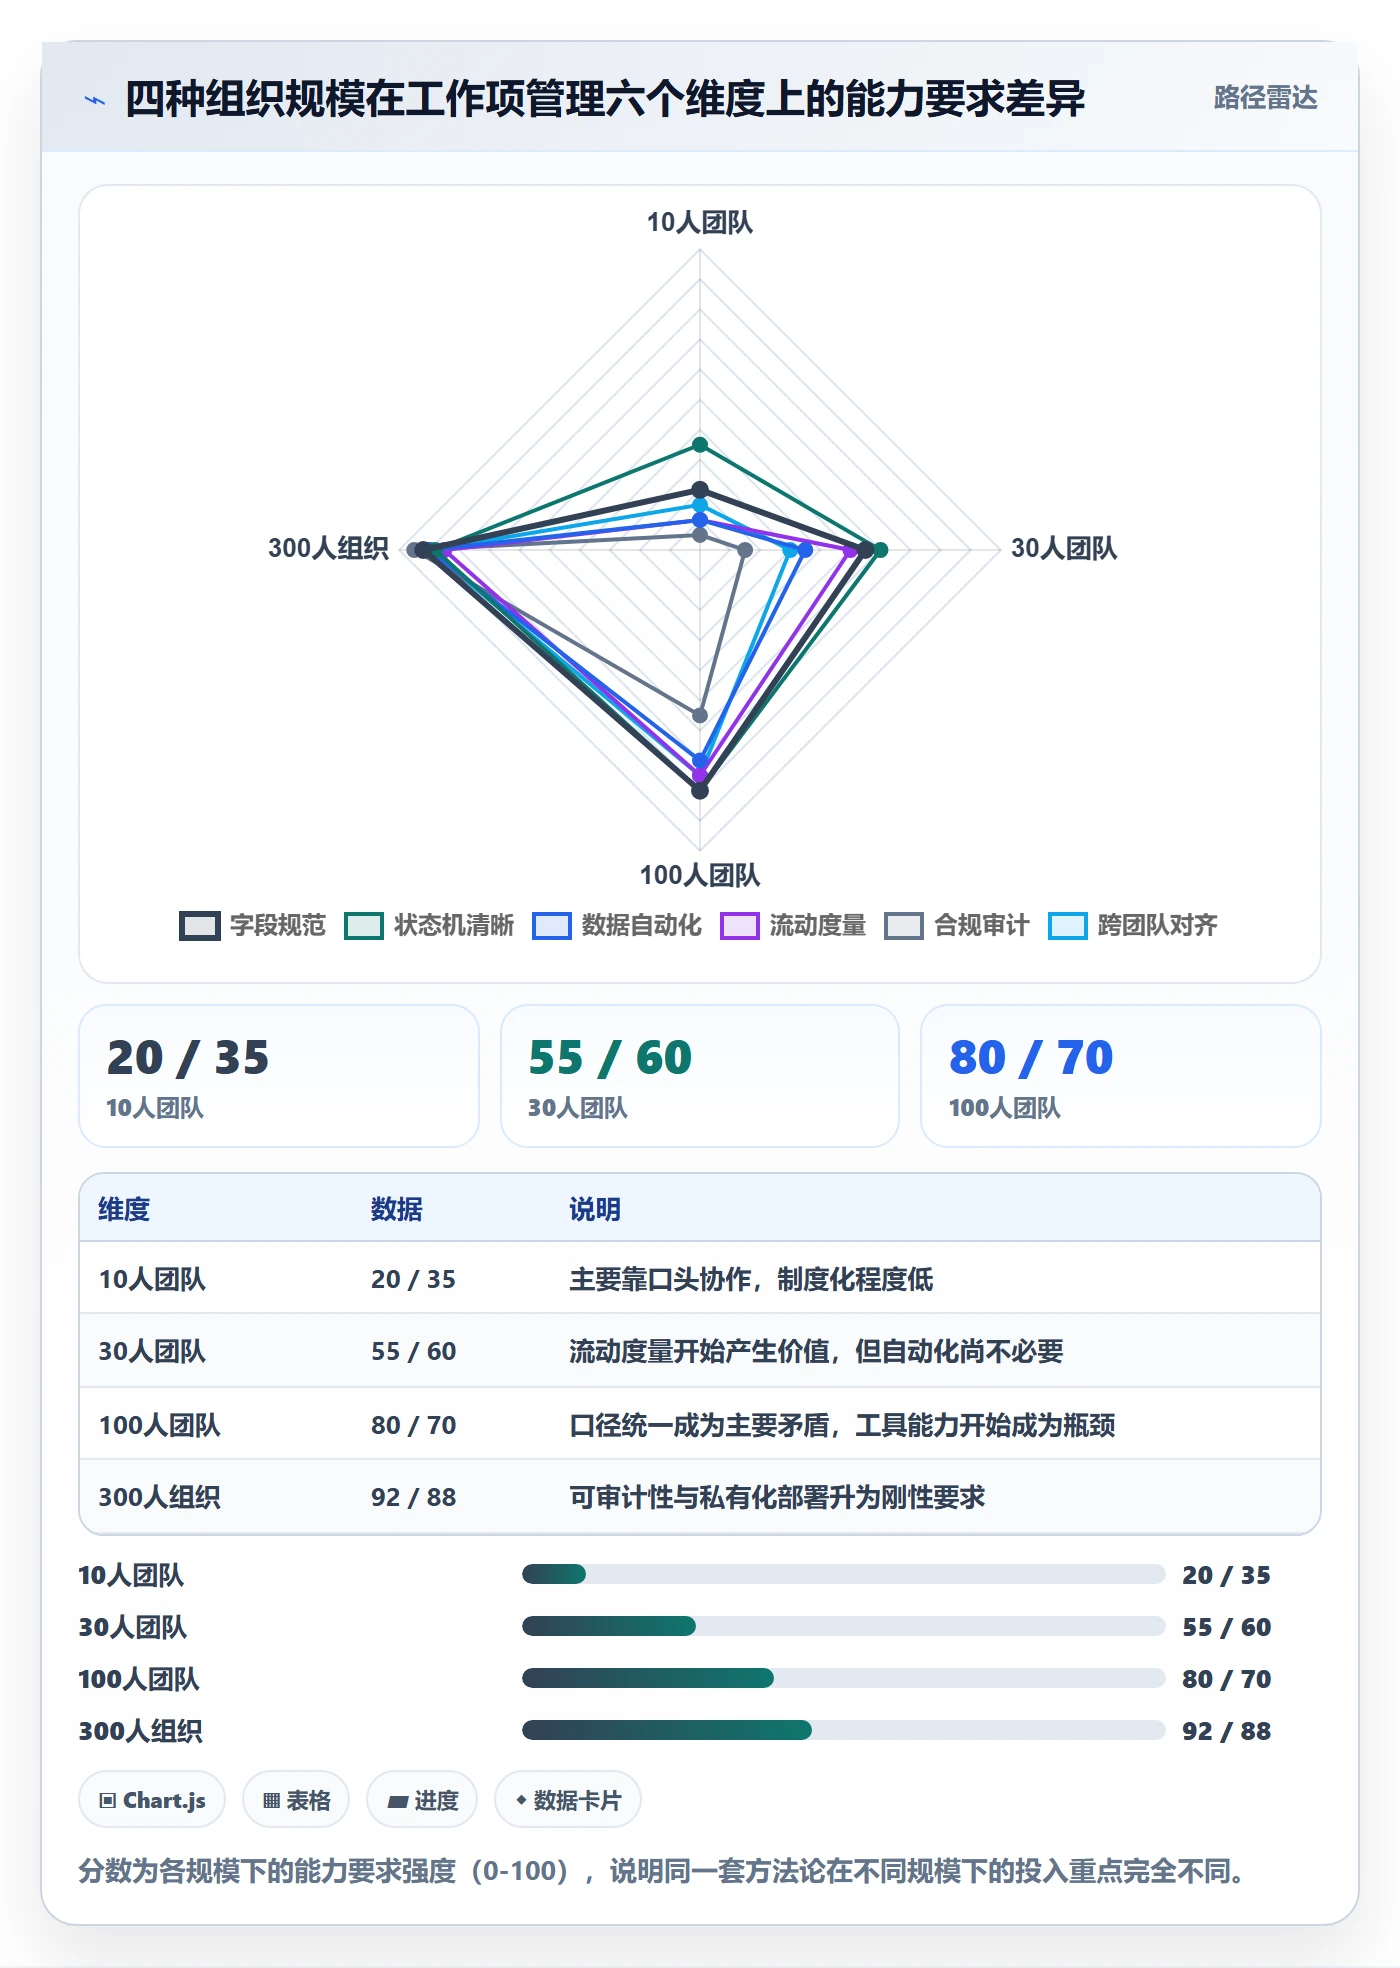
Task: Click the 92 / 88 value beside the progress bar
Action: point(1226,1731)
